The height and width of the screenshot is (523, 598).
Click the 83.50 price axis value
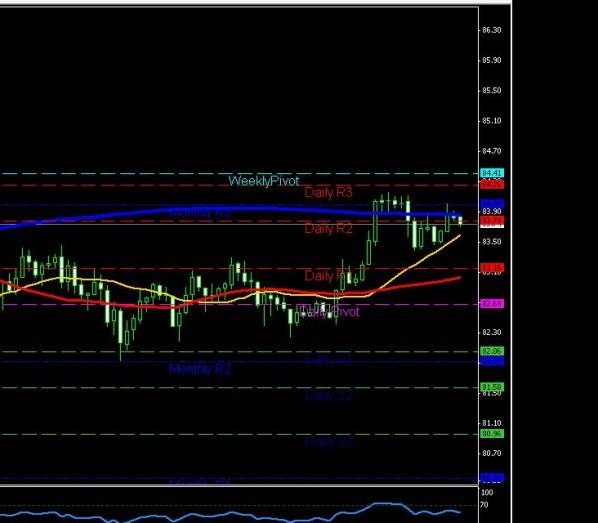(x=492, y=242)
